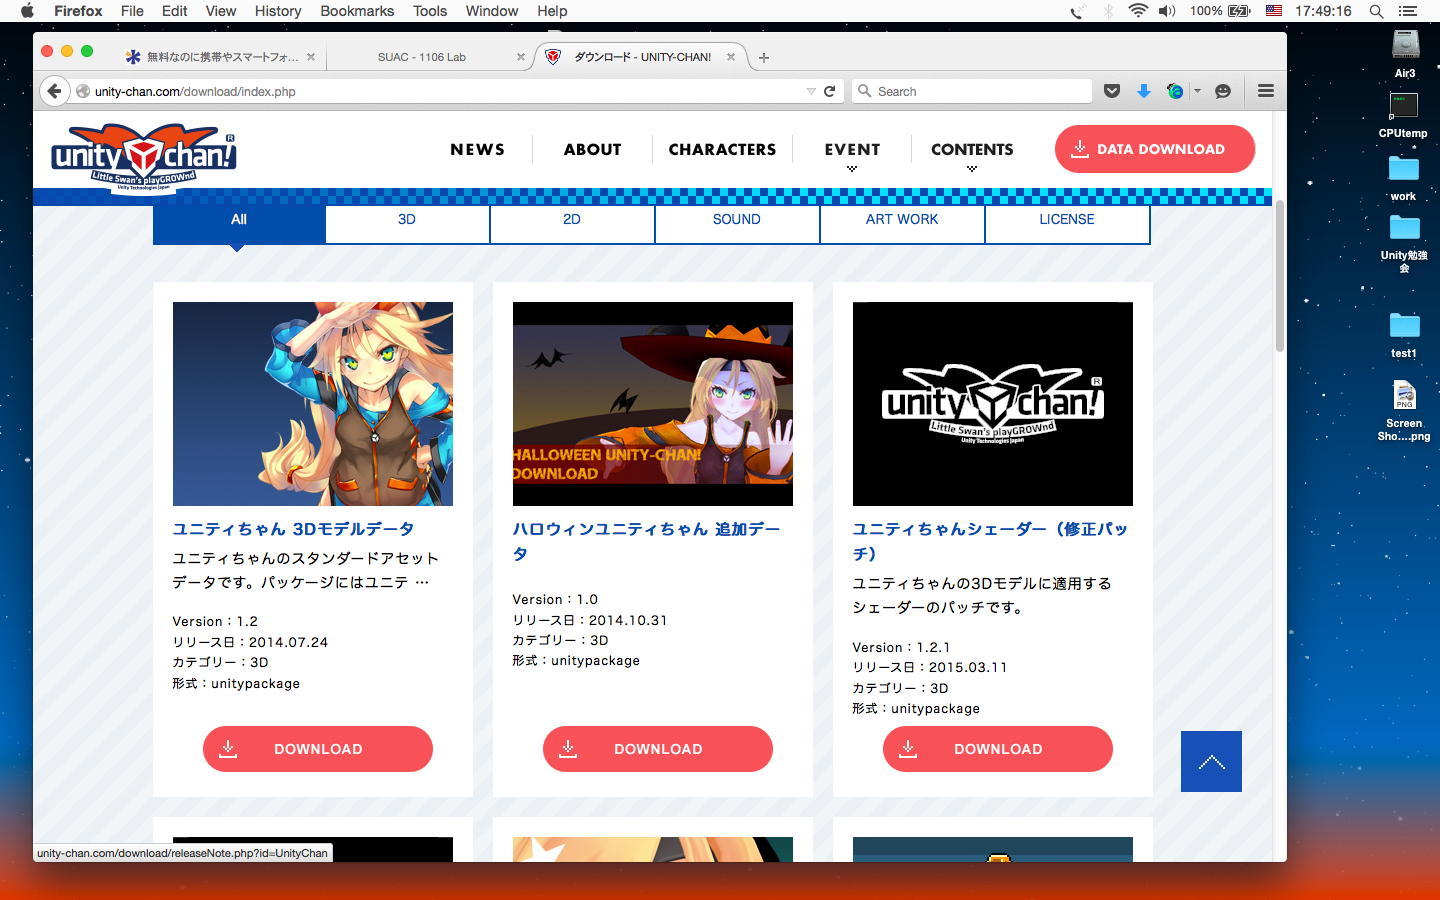Open the black unity-chan logo shader thumbnail
The height and width of the screenshot is (900, 1440).
click(993, 404)
